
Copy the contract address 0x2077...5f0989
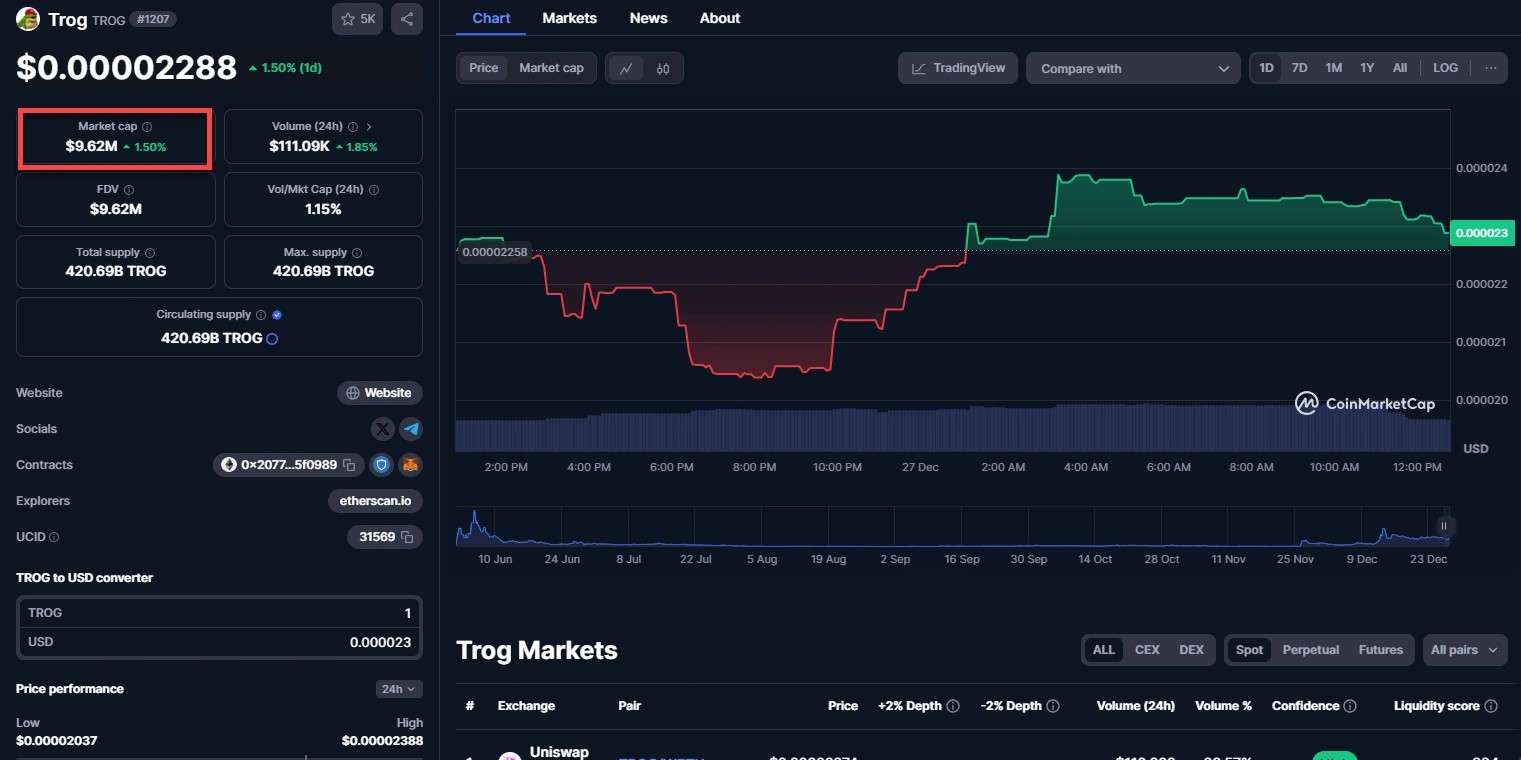click(349, 465)
